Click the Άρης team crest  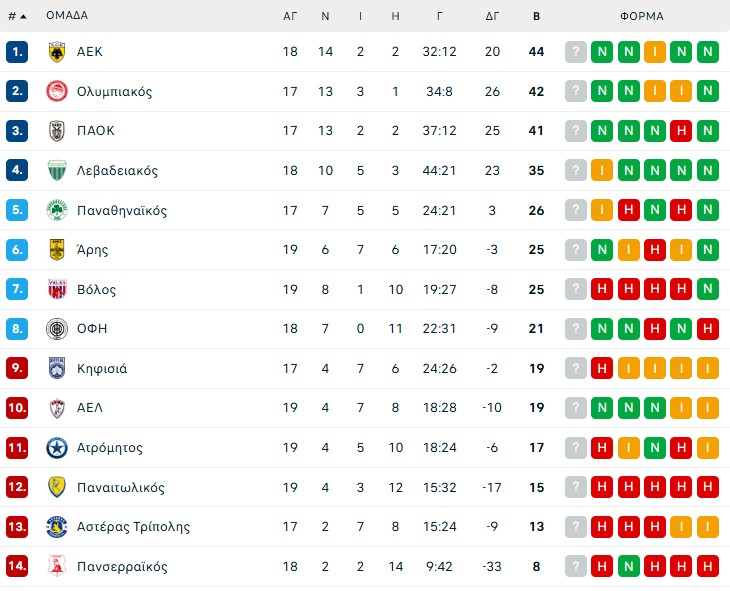point(56,250)
